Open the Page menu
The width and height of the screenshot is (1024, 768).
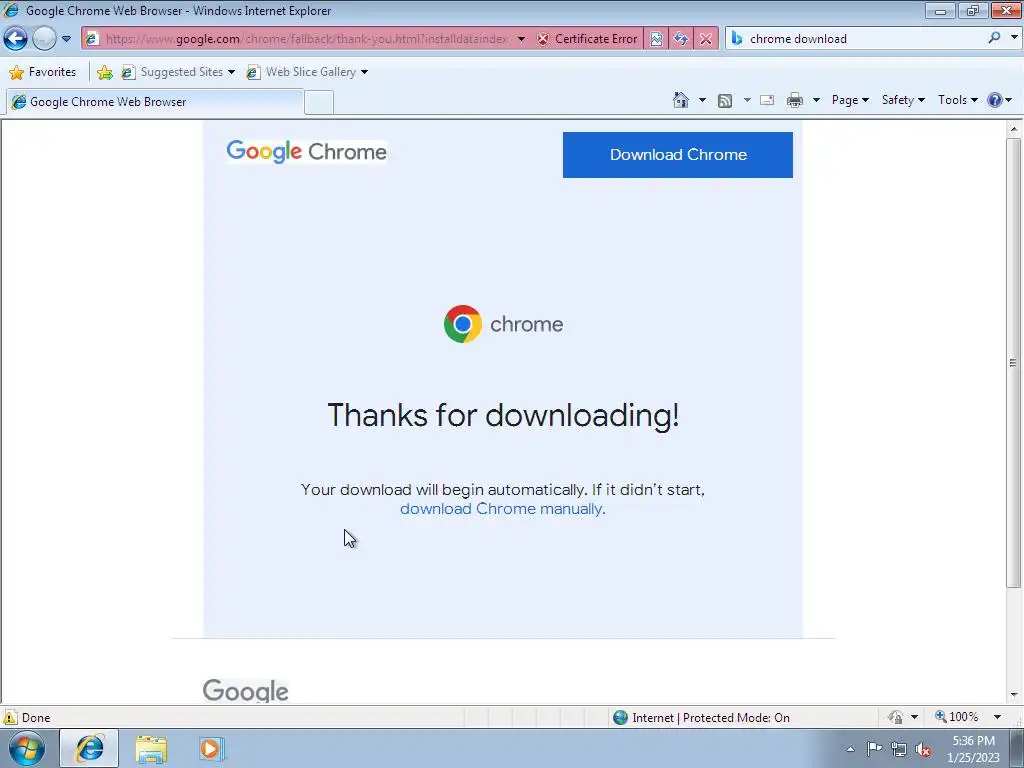click(850, 100)
